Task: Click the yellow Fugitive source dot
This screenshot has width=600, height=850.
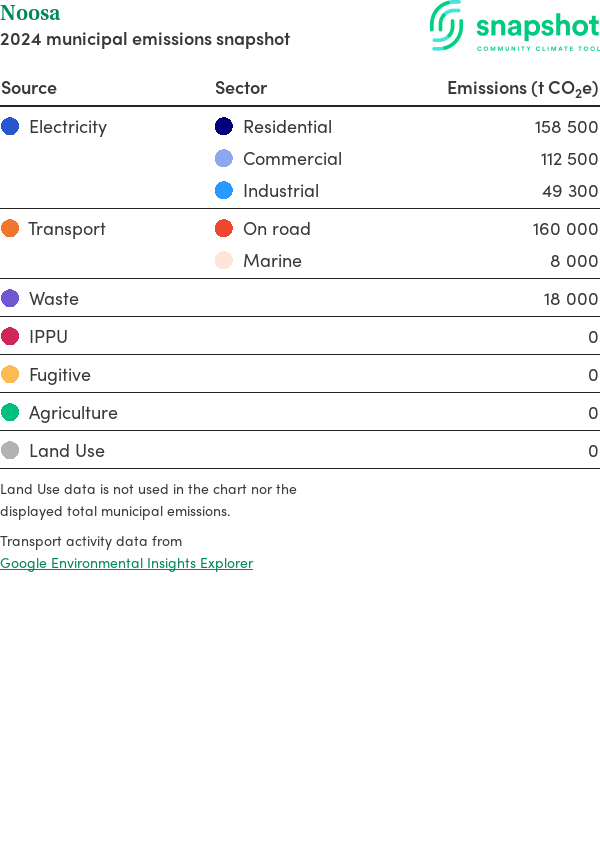Action: click(10, 375)
